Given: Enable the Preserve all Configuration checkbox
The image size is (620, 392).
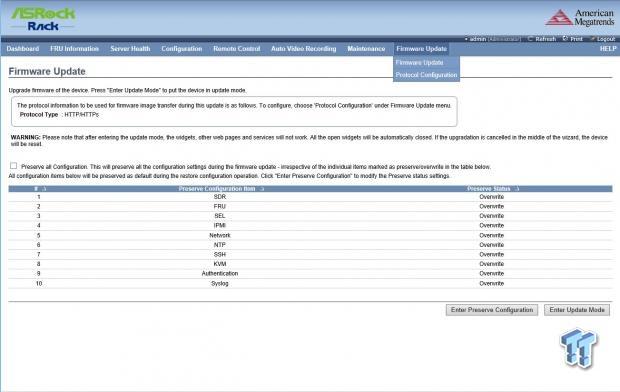Looking at the screenshot, I should click(x=13, y=166).
